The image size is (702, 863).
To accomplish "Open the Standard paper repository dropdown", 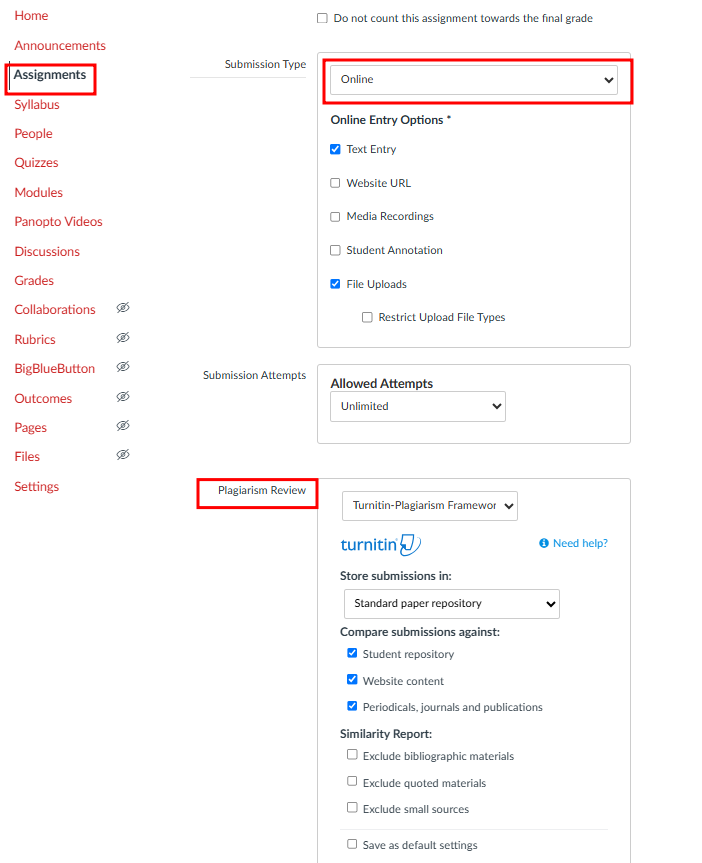I will [x=451, y=604].
